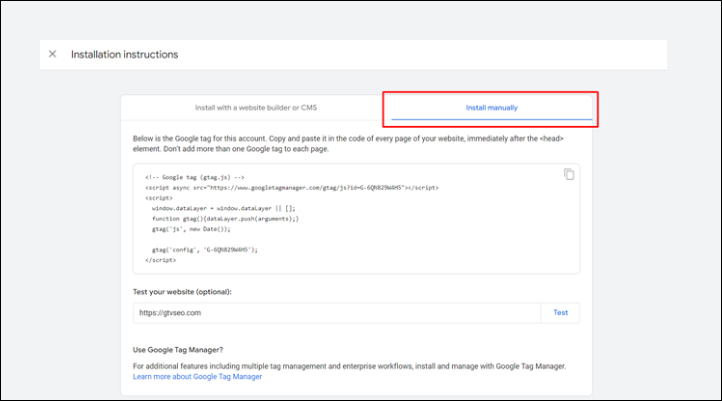Click the script async src line
The width and height of the screenshot is (722, 401).
(292, 188)
